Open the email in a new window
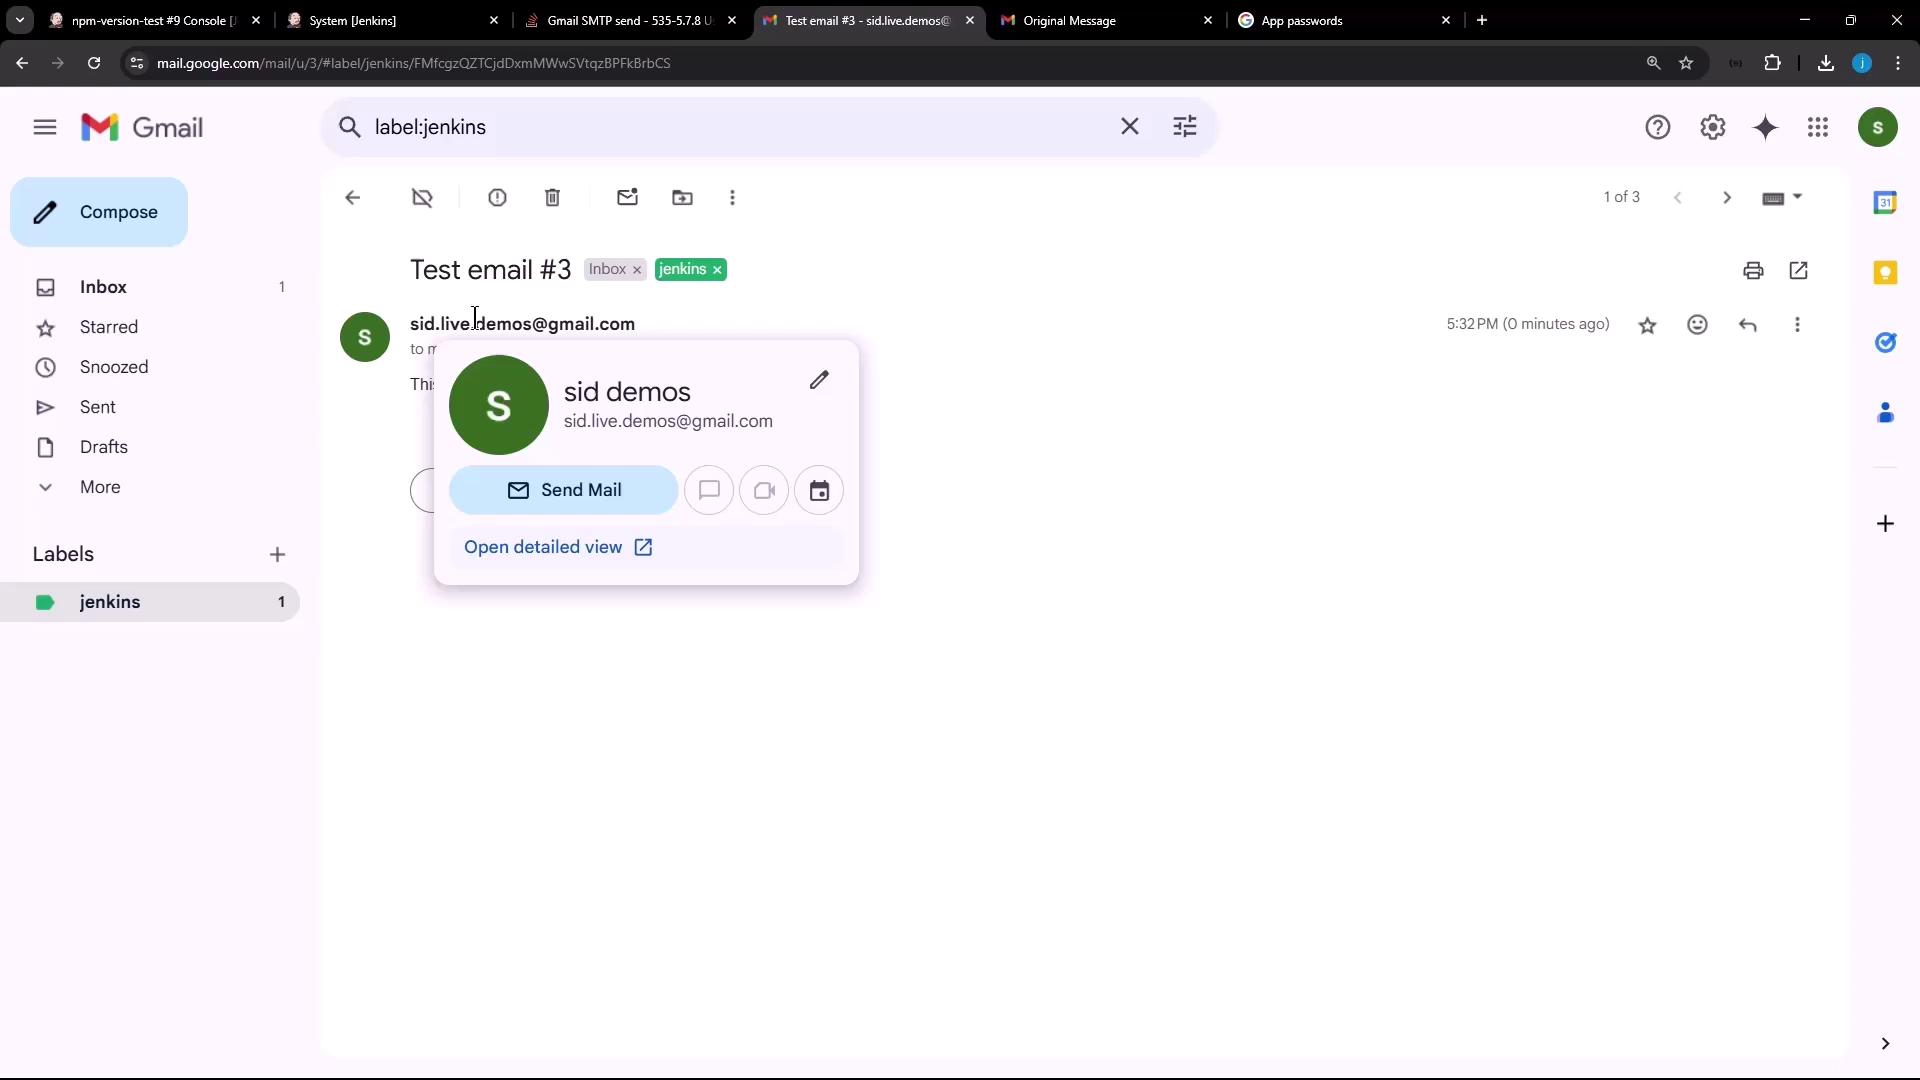Screen dimensions: 1920x1080 (x=1798, y=270)
